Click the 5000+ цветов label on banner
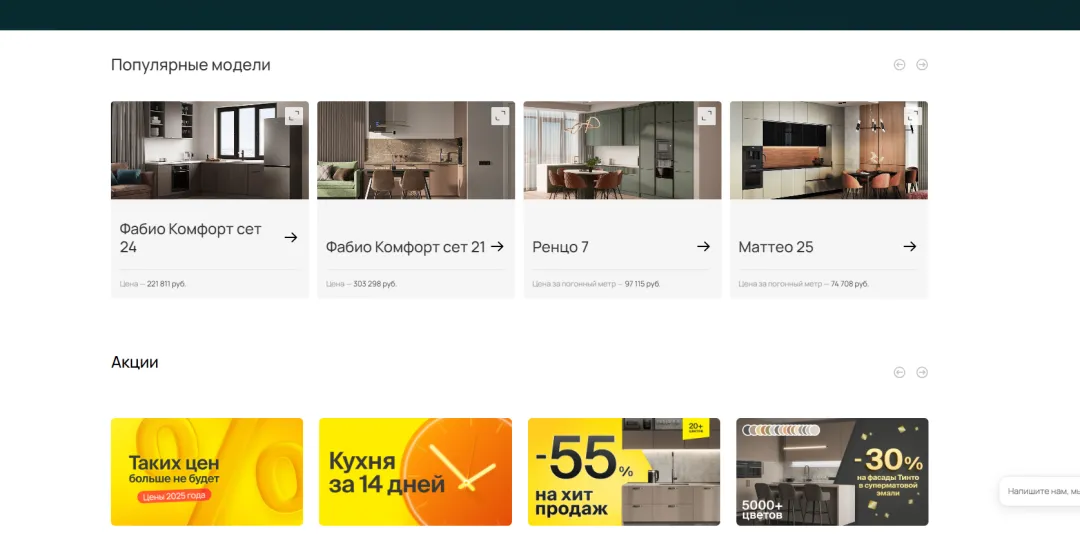This screenshot has width=1080, height=558. point(762,510)
